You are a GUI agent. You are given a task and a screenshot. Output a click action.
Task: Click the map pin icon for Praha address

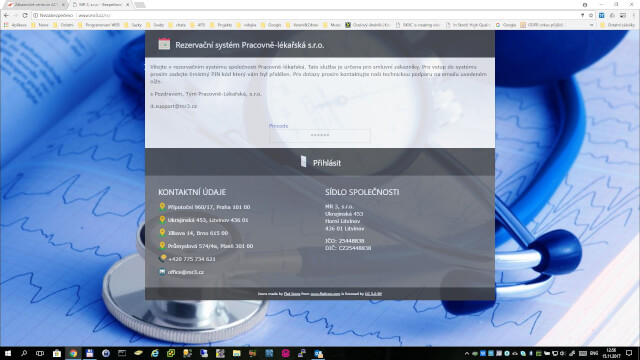pos(162,207)
